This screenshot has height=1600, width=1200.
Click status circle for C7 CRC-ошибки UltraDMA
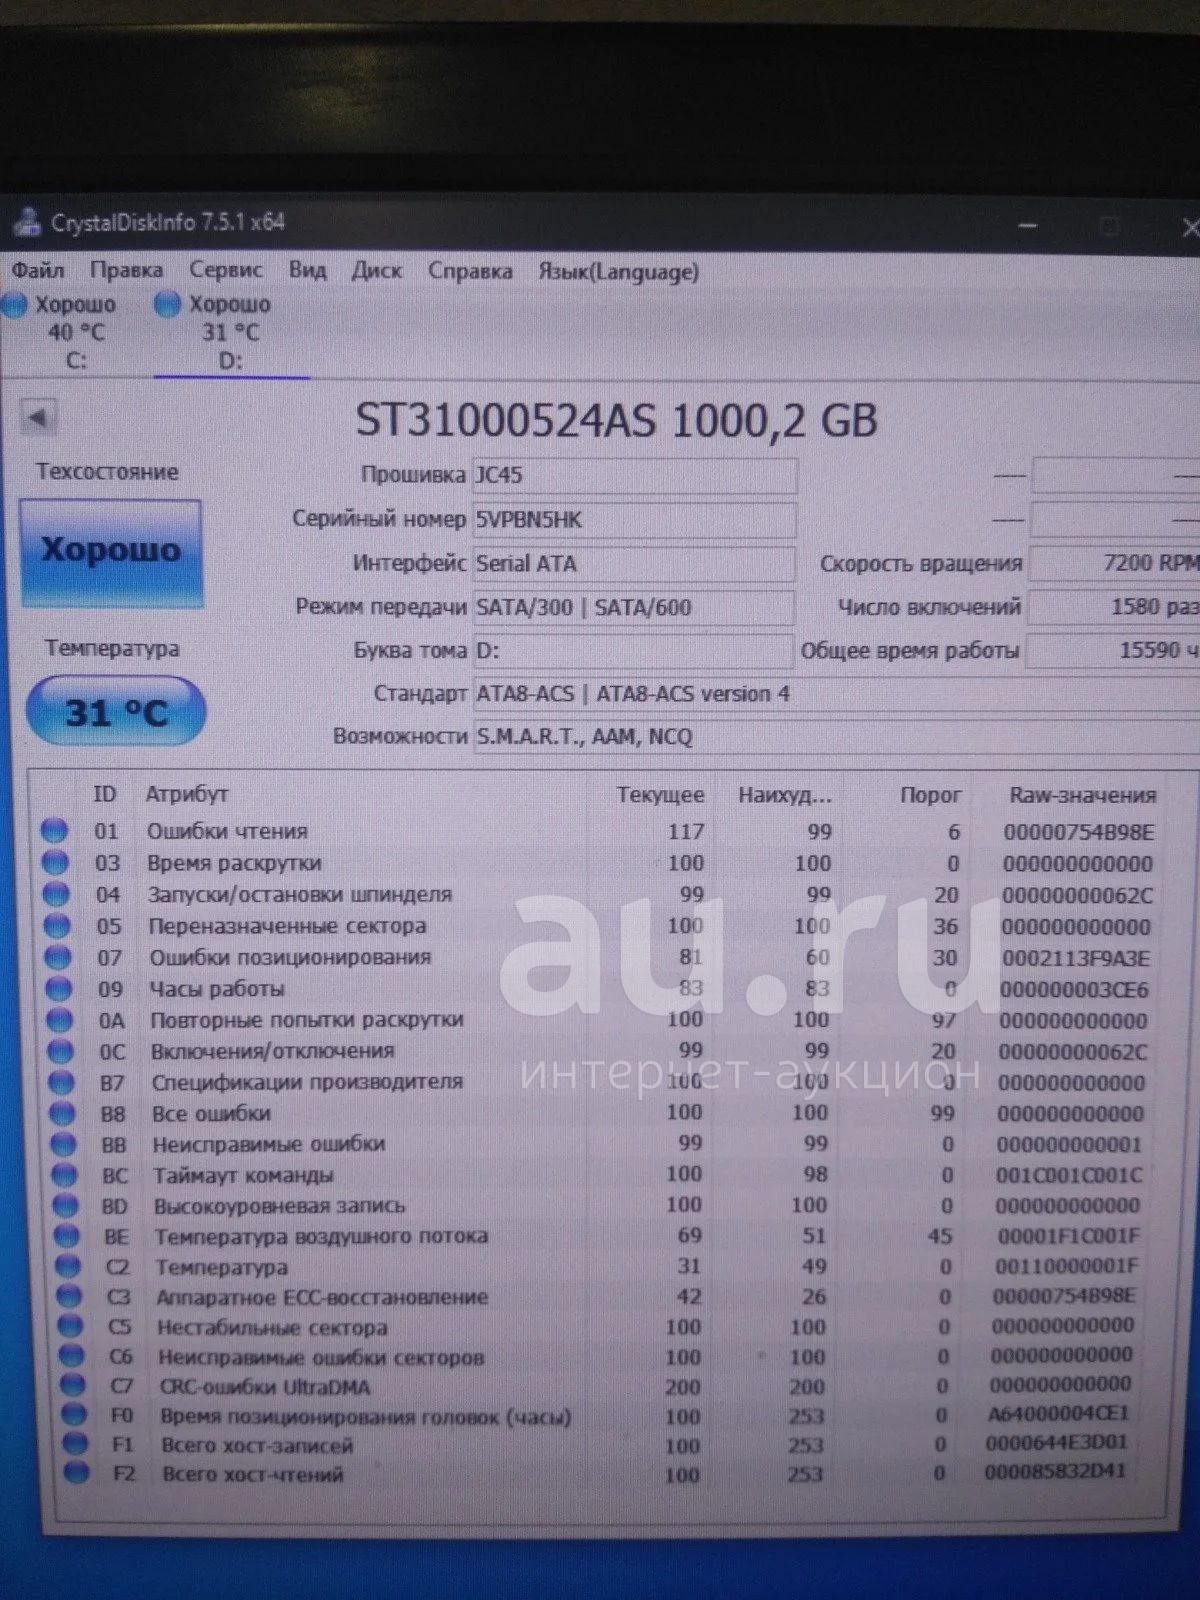tap(71, 1385)
